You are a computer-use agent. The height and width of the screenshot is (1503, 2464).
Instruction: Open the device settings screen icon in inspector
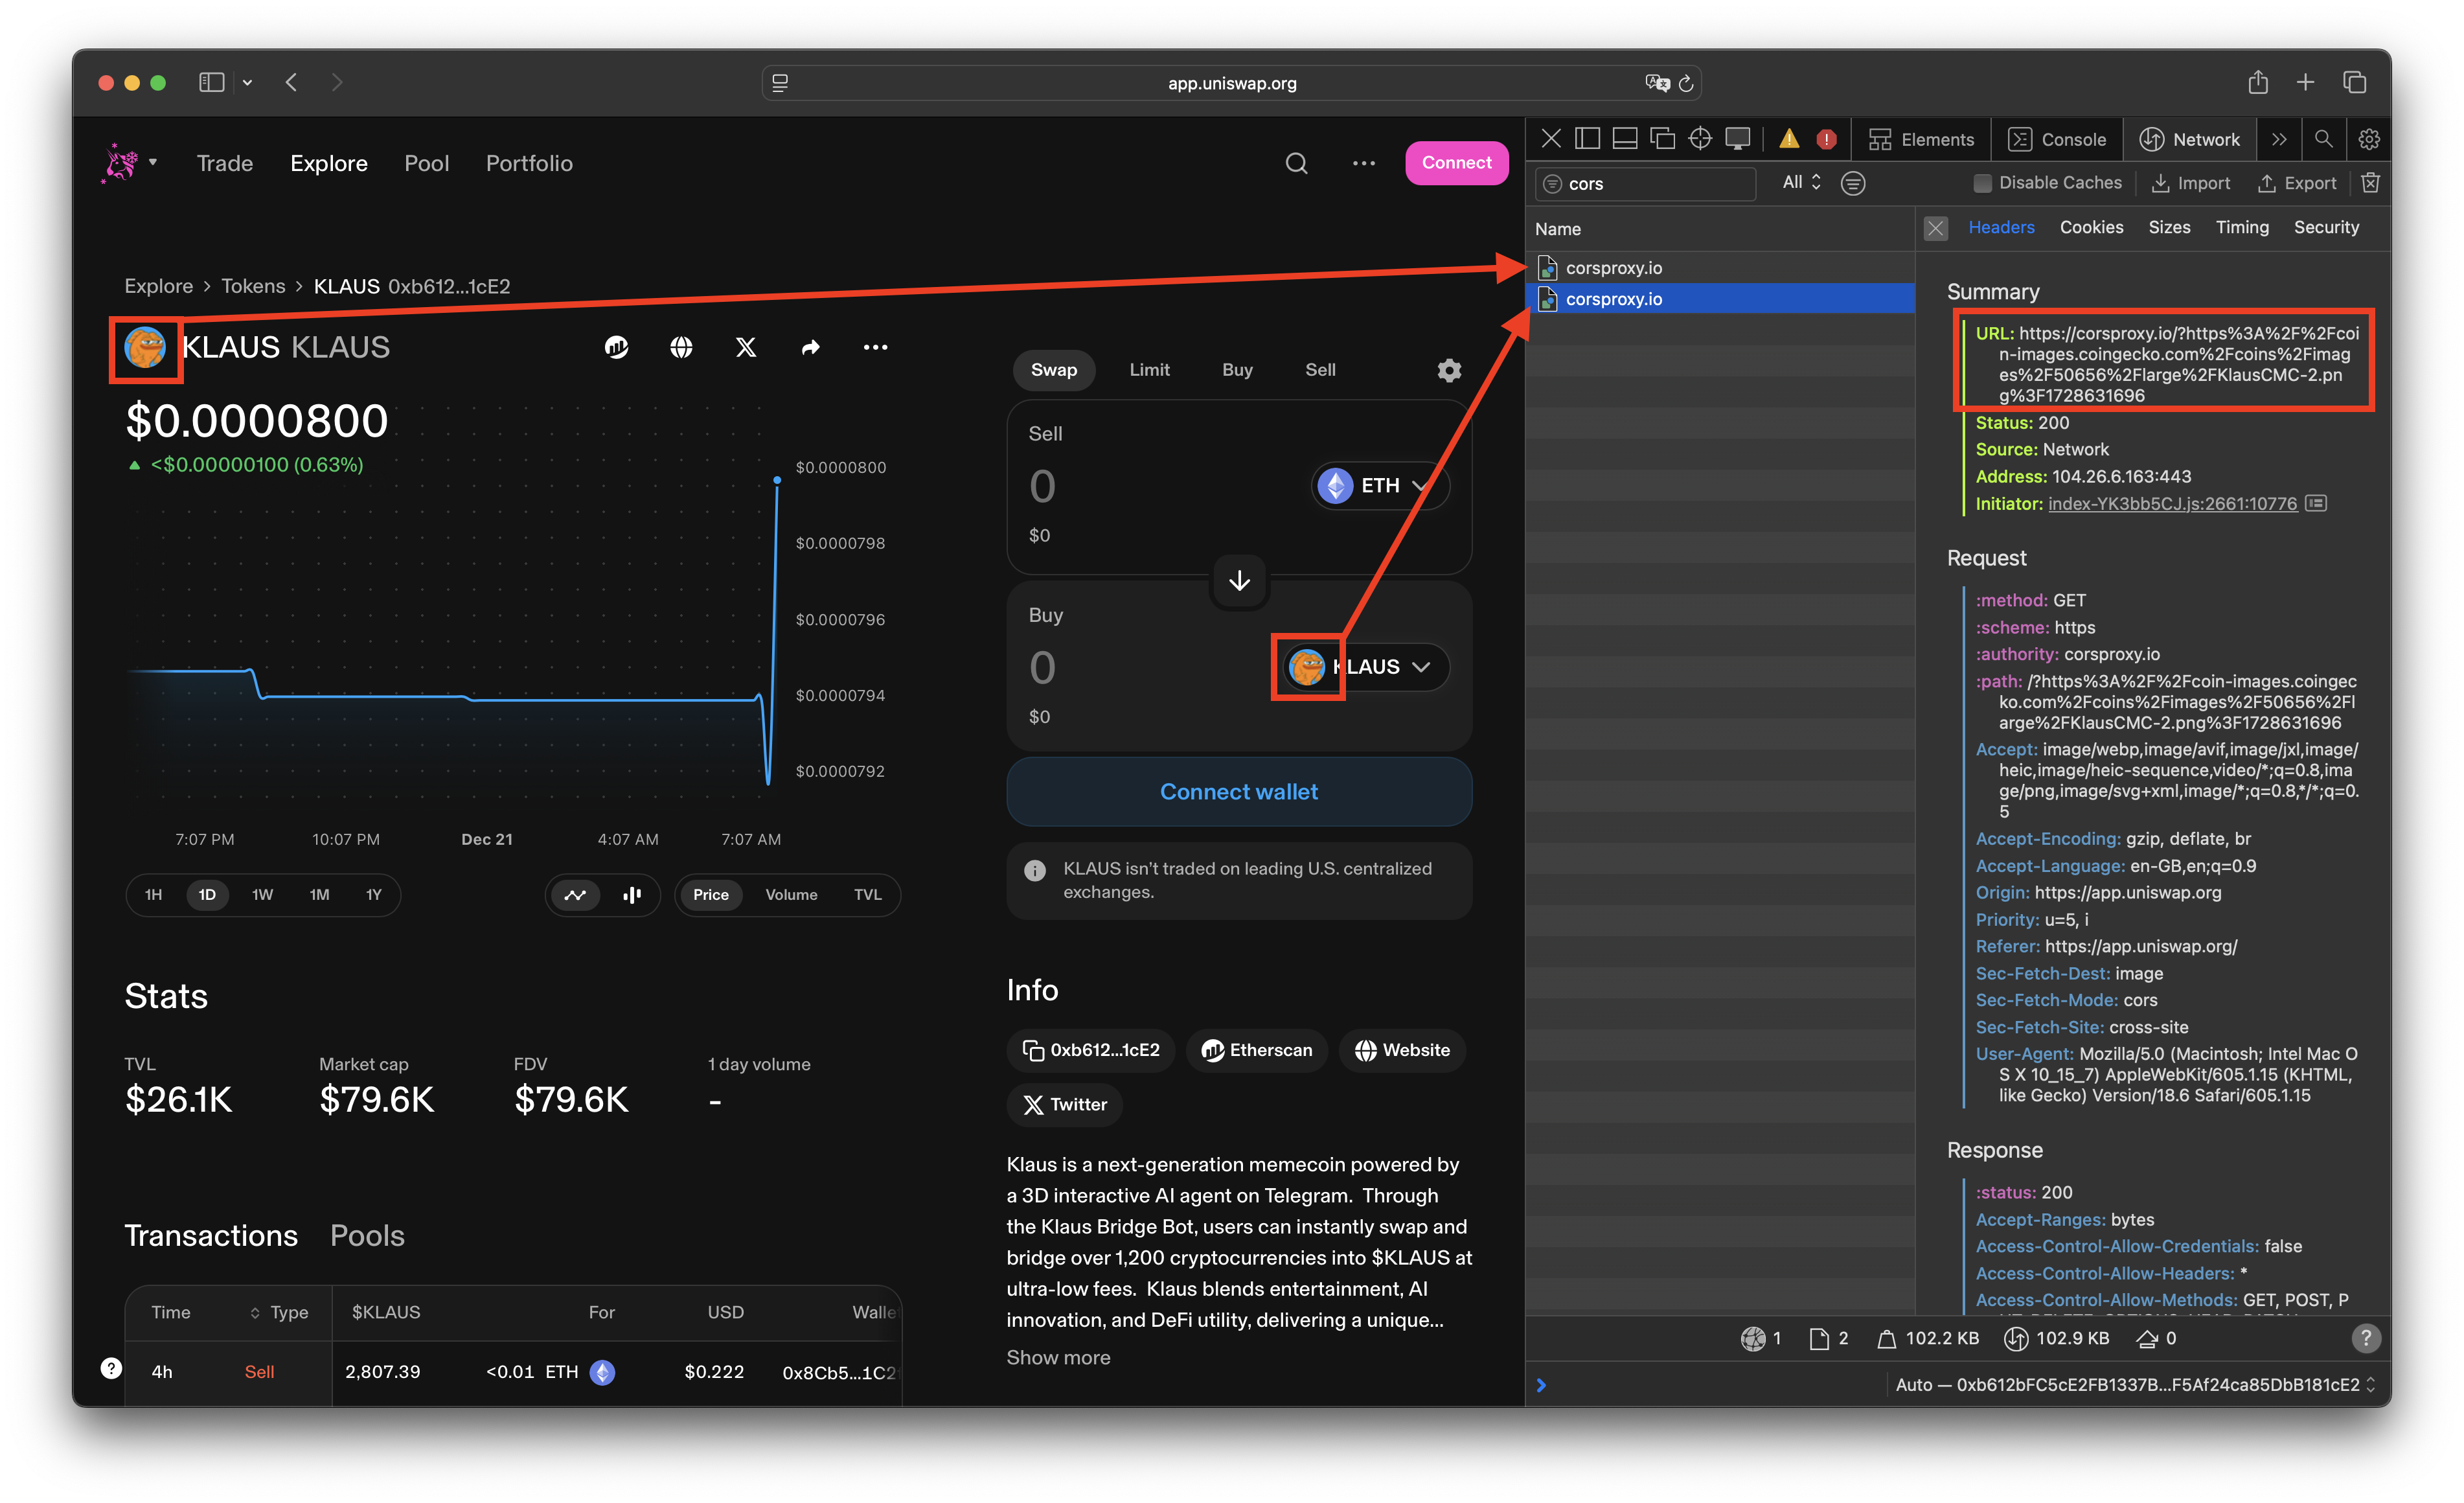pos(1738,139)
